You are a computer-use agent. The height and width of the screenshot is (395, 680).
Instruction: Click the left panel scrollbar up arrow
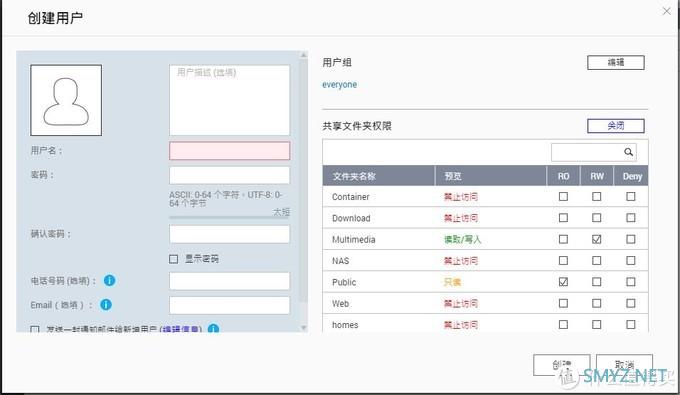[304, 55]
